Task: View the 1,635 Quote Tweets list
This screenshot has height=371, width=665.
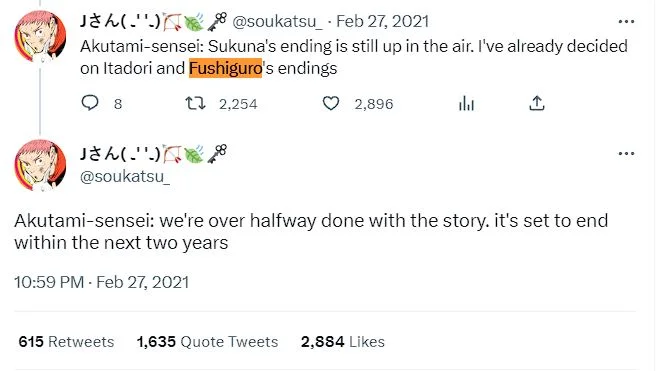Action: click(x=207, y=342)
